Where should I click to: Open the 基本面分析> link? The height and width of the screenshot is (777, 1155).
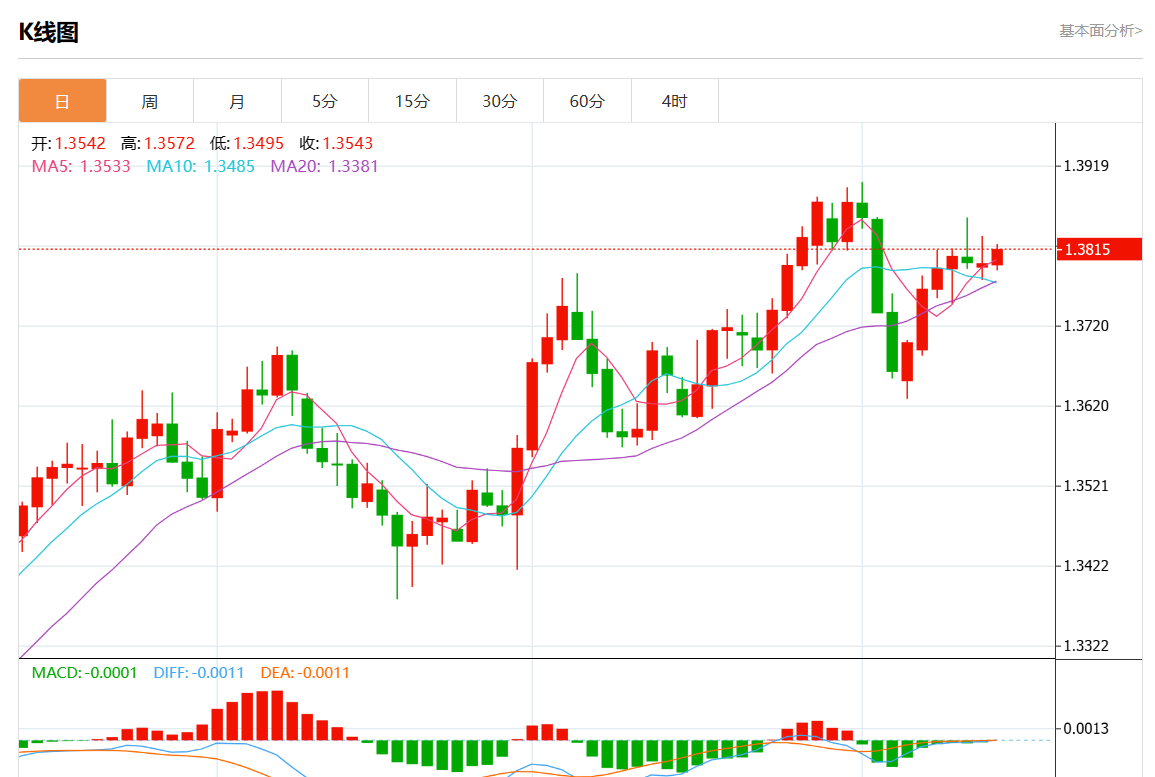1100,31
